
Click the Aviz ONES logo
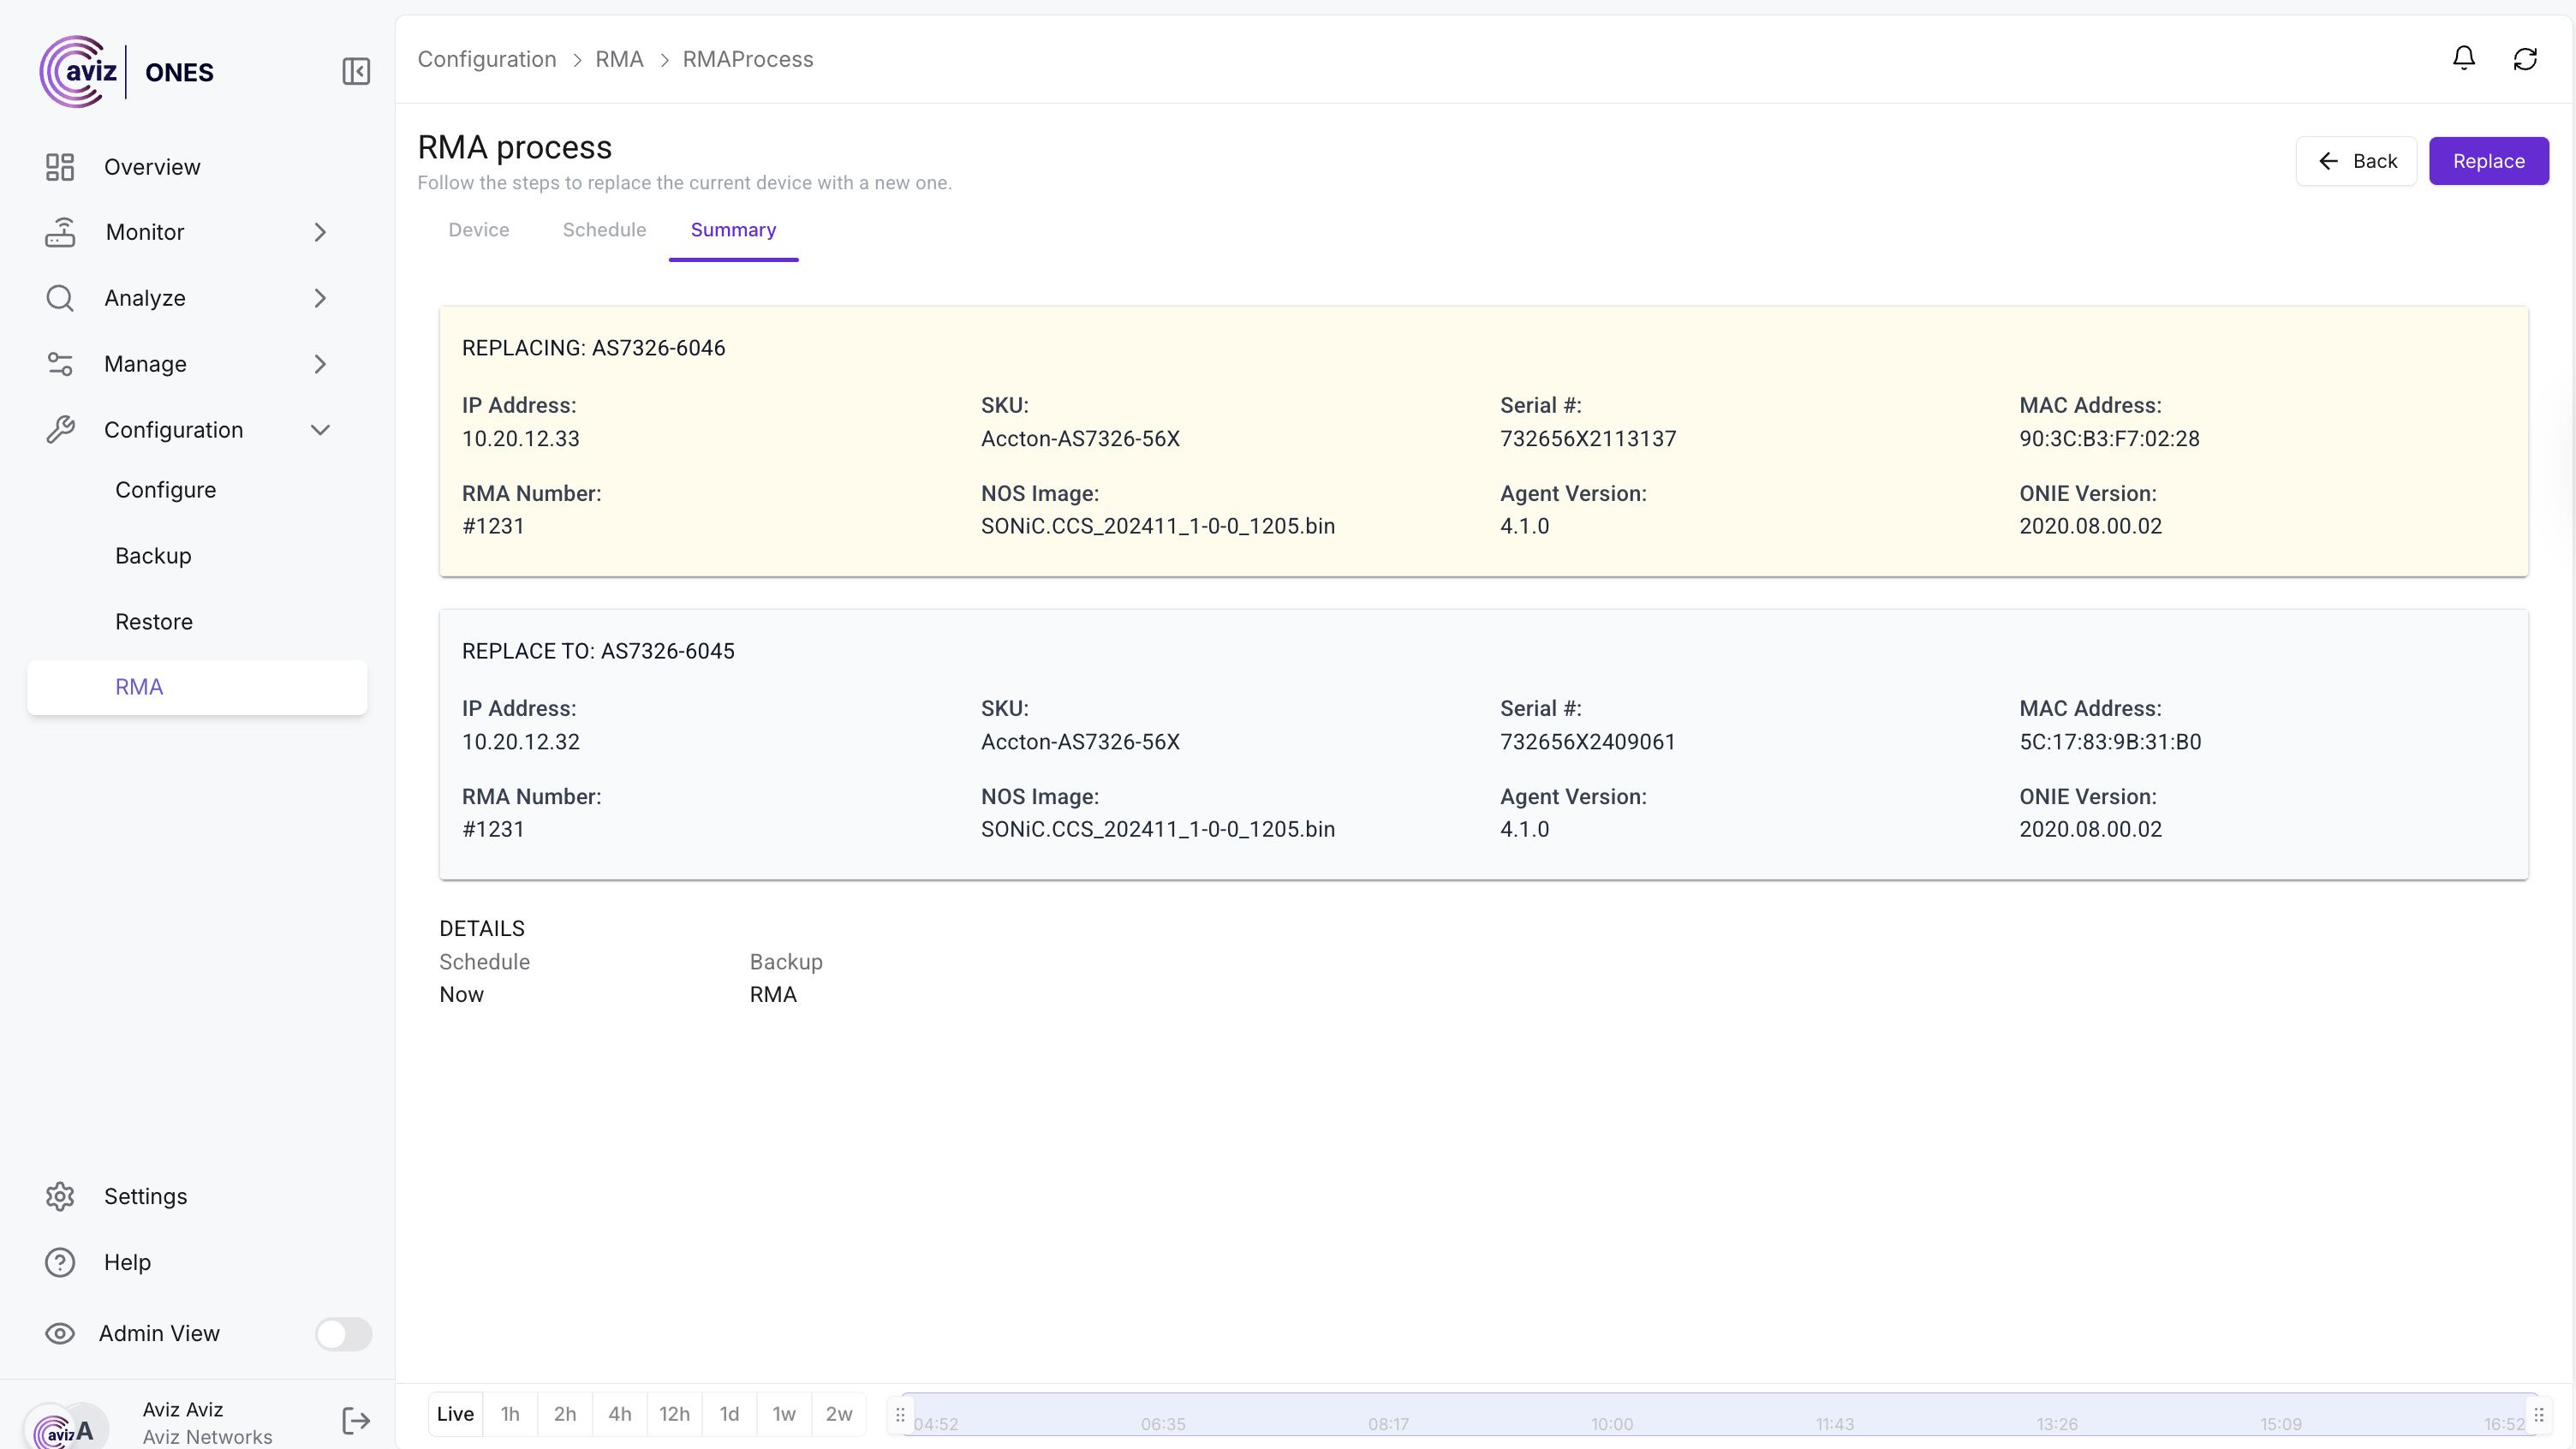pyautogui.click(x=127, y=72)
